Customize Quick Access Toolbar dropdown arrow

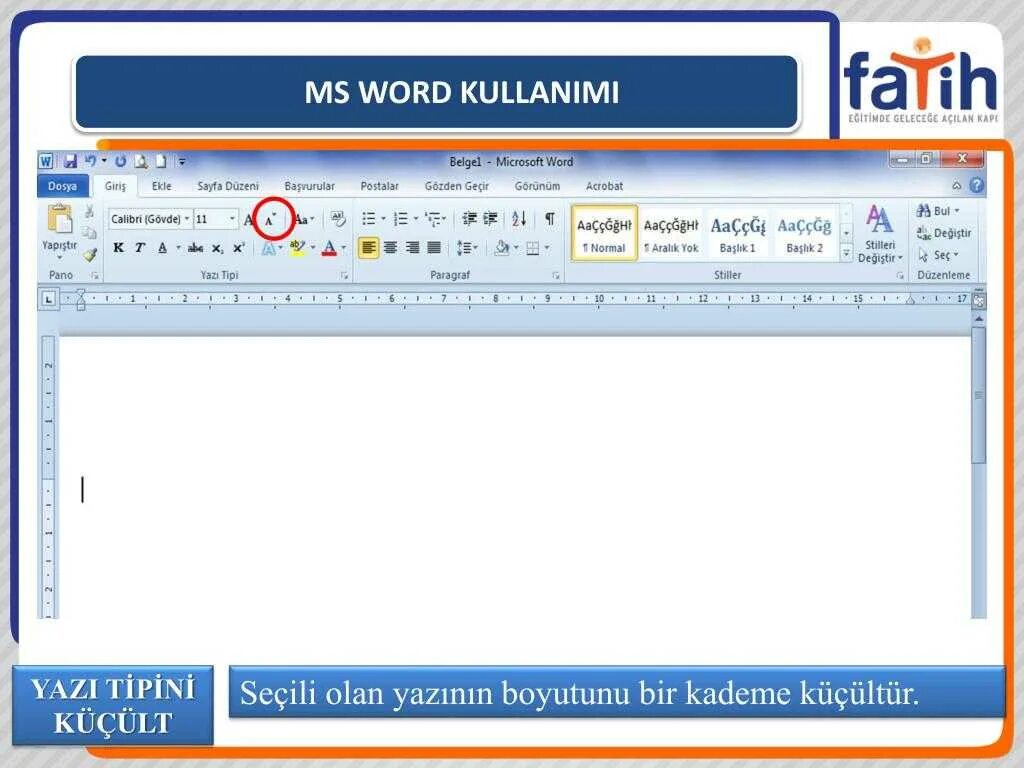click(182, 161)
